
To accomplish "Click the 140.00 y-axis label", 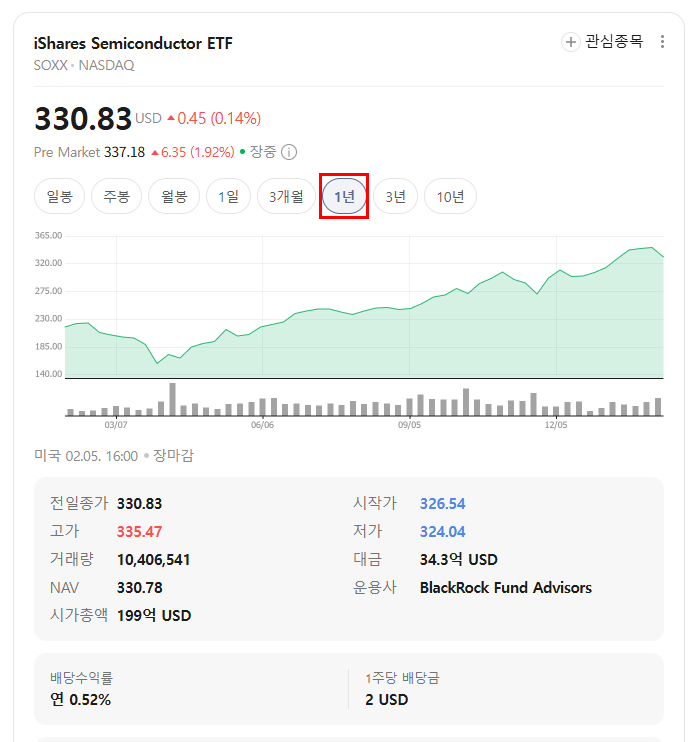I will pyautogui.click(x=48, y=374).
